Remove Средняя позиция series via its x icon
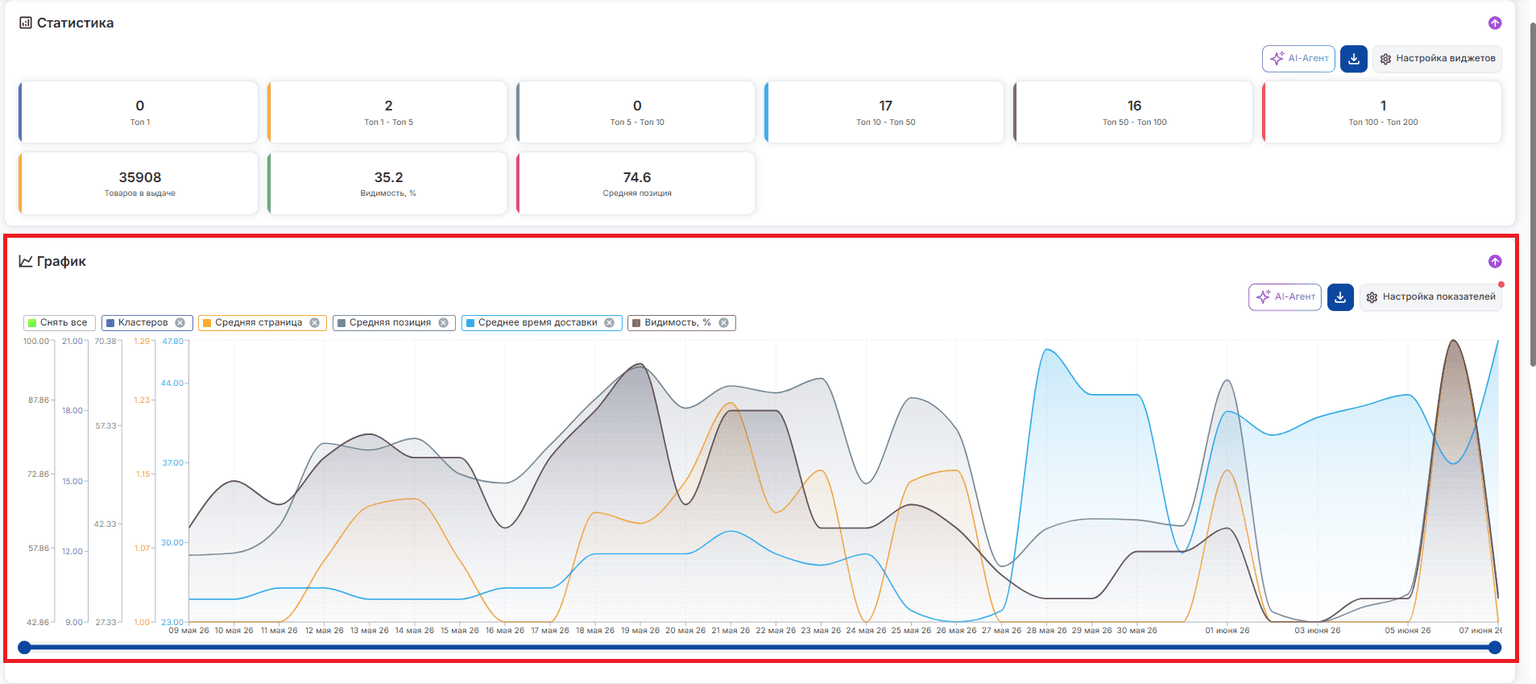 (443, 323)
